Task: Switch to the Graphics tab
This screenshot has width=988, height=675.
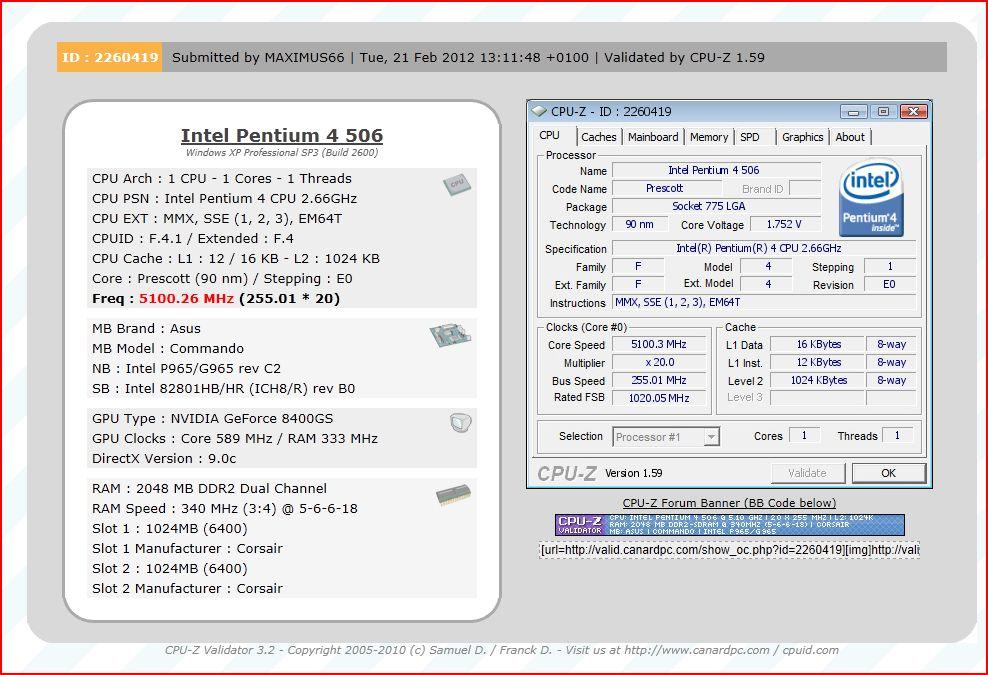Action: [803, 137]
